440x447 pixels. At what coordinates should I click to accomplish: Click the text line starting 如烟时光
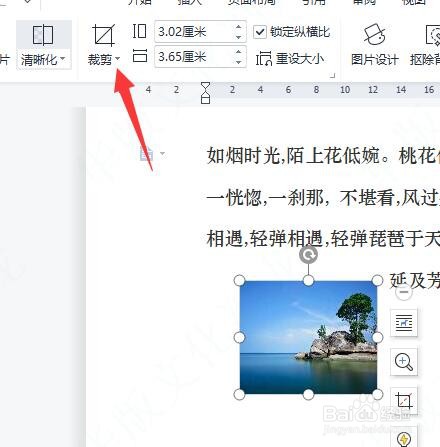[x=323, y=156]
